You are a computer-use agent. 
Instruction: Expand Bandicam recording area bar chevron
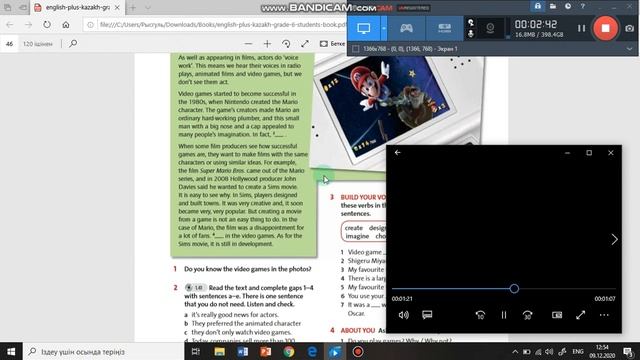(x=629, y=49)
